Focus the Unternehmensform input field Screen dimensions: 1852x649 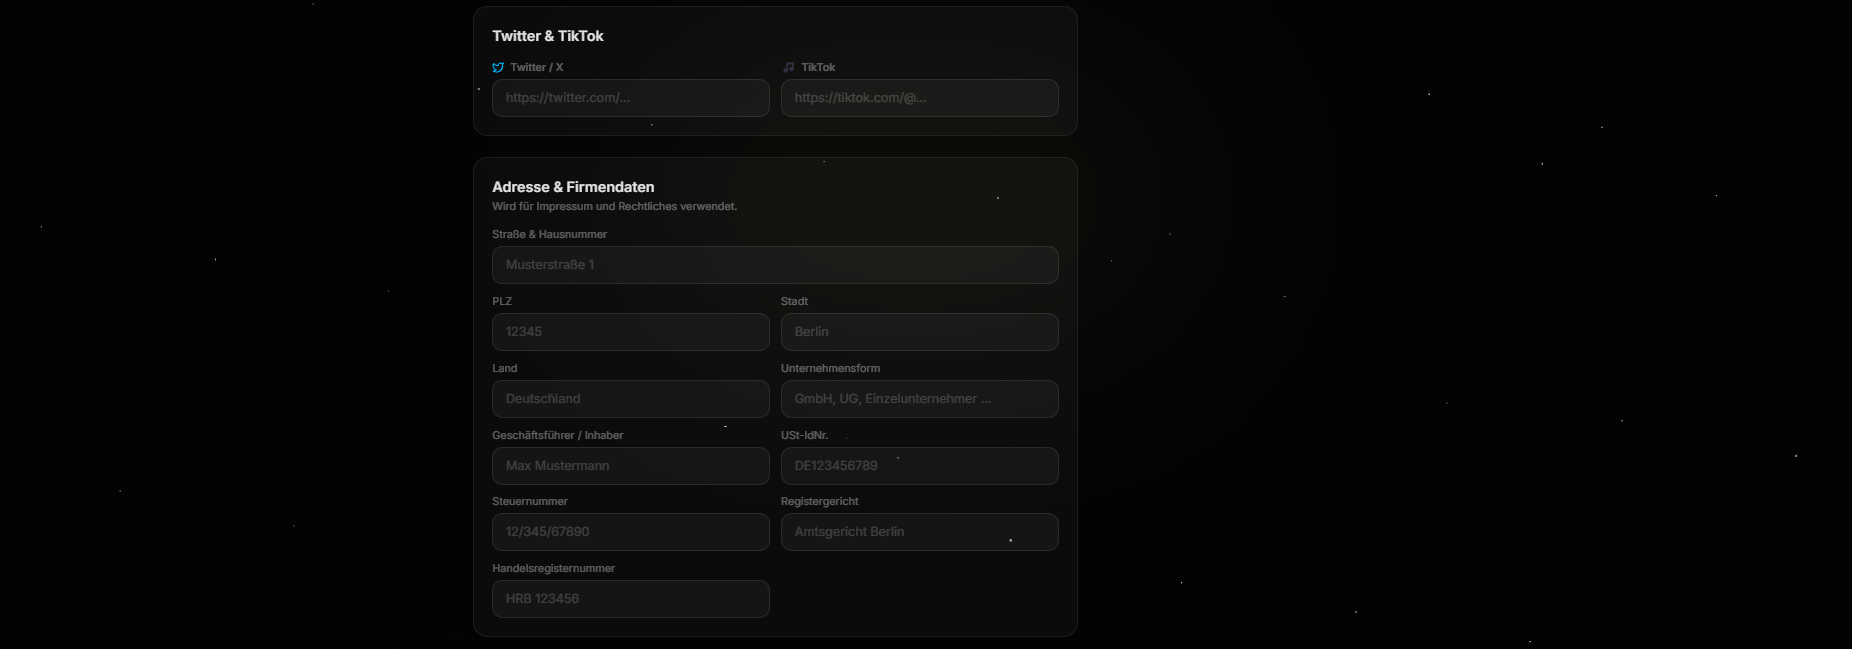tap(920, 399)
